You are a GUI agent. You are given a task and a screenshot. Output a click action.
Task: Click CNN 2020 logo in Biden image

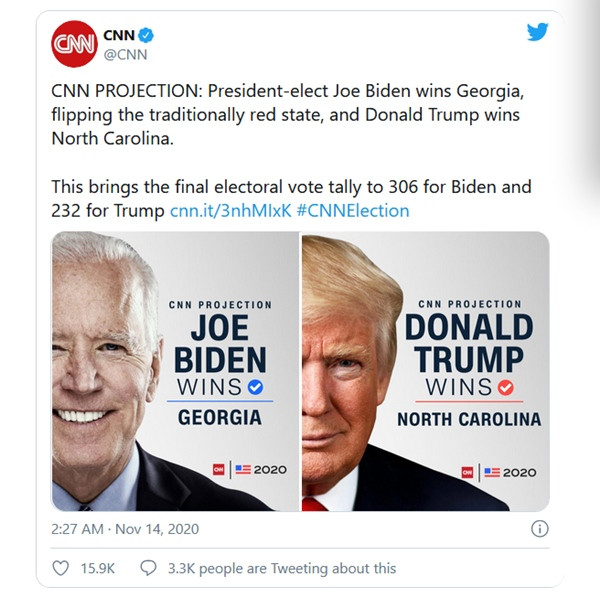[250, 470]
